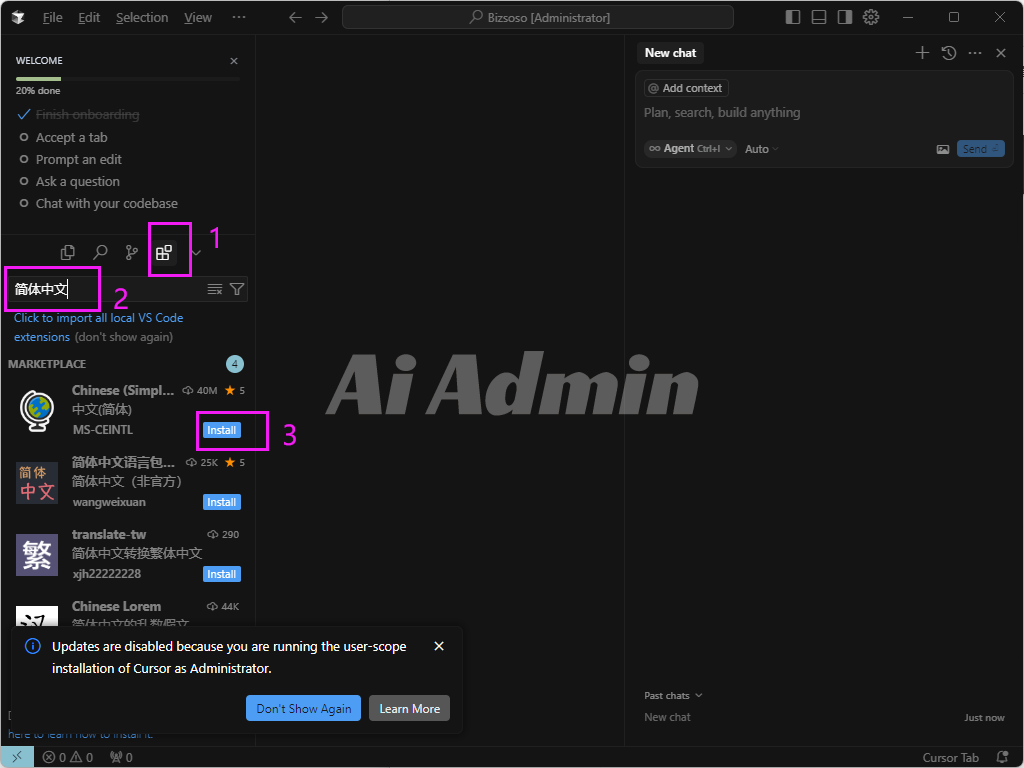Expand the Past chats list
The height and width of the screenshot is (768, 1024).
(x=673, y=696)
